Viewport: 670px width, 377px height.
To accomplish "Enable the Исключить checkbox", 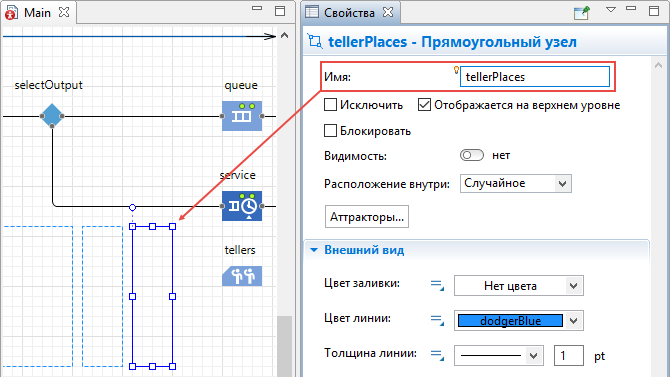I will pyautogui.click(x=330, y=105).
